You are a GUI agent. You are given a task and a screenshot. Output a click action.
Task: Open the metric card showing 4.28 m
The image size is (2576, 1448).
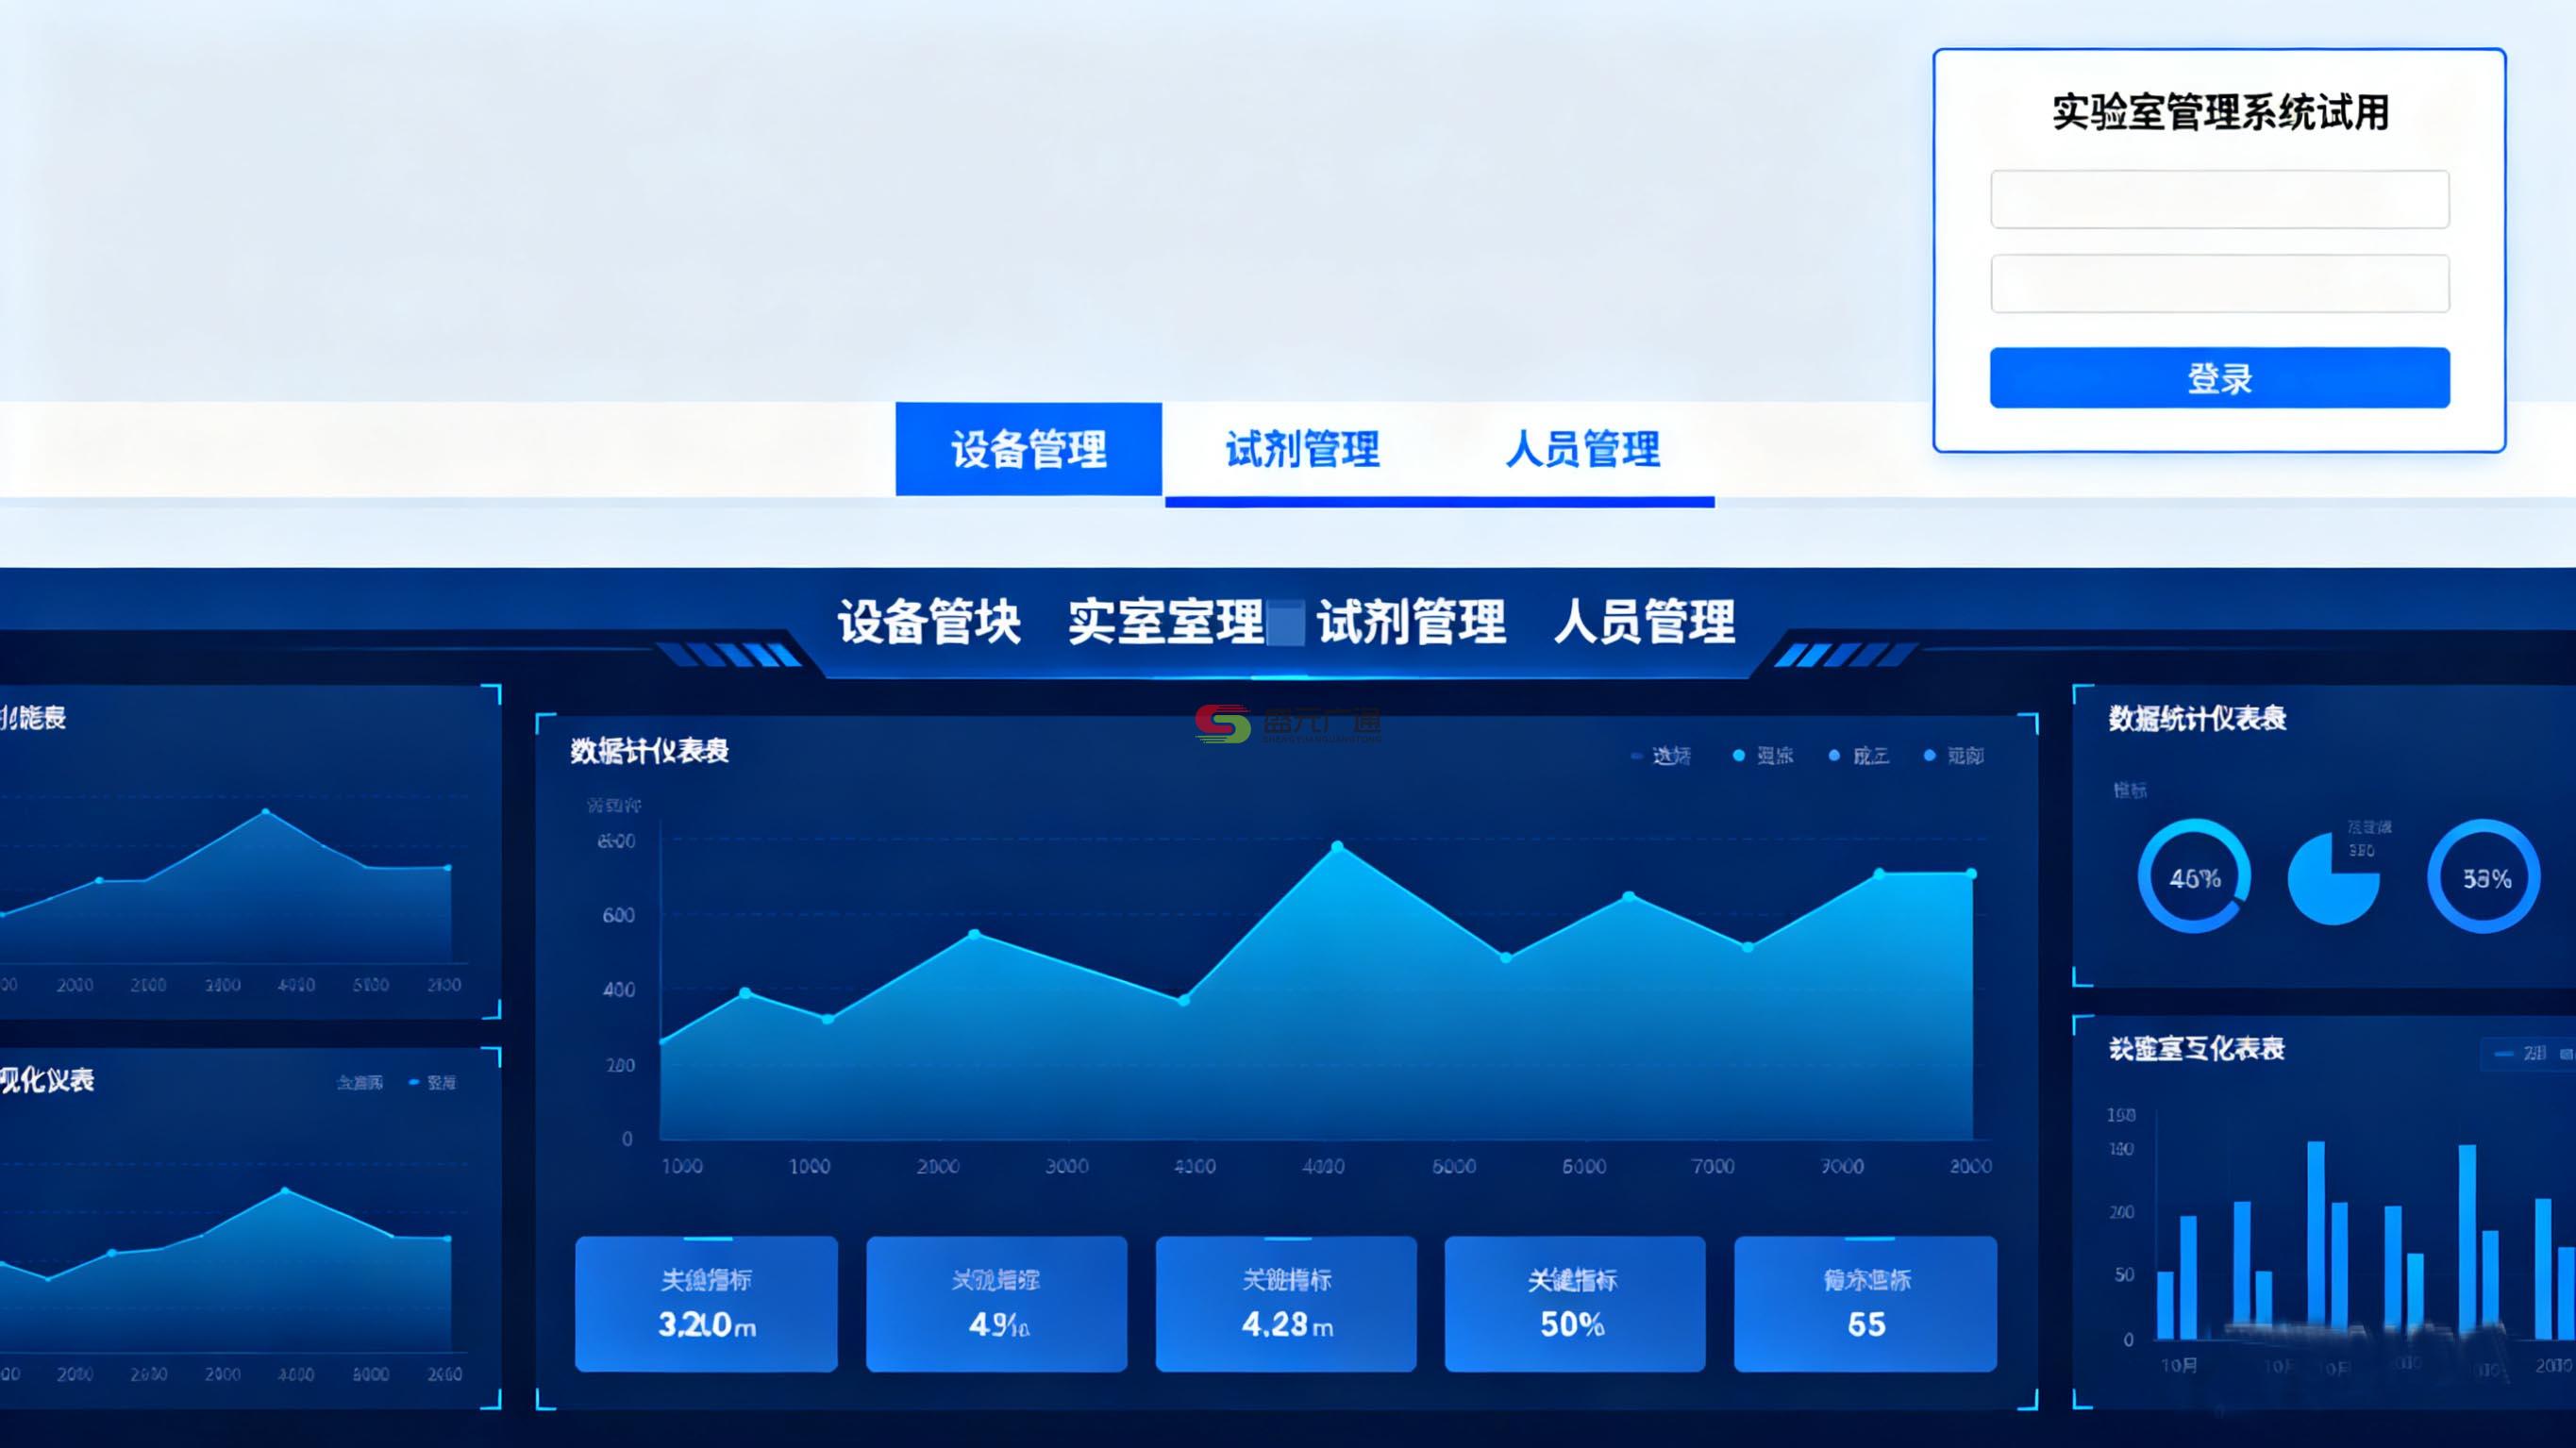pyautogui.click(x=1286, y=1304)
